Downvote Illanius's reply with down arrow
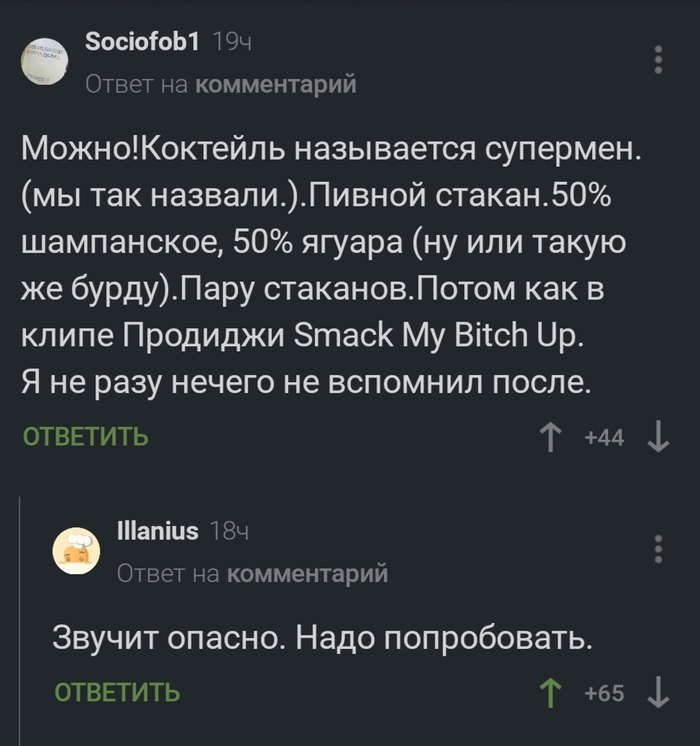 coord(658,692)
